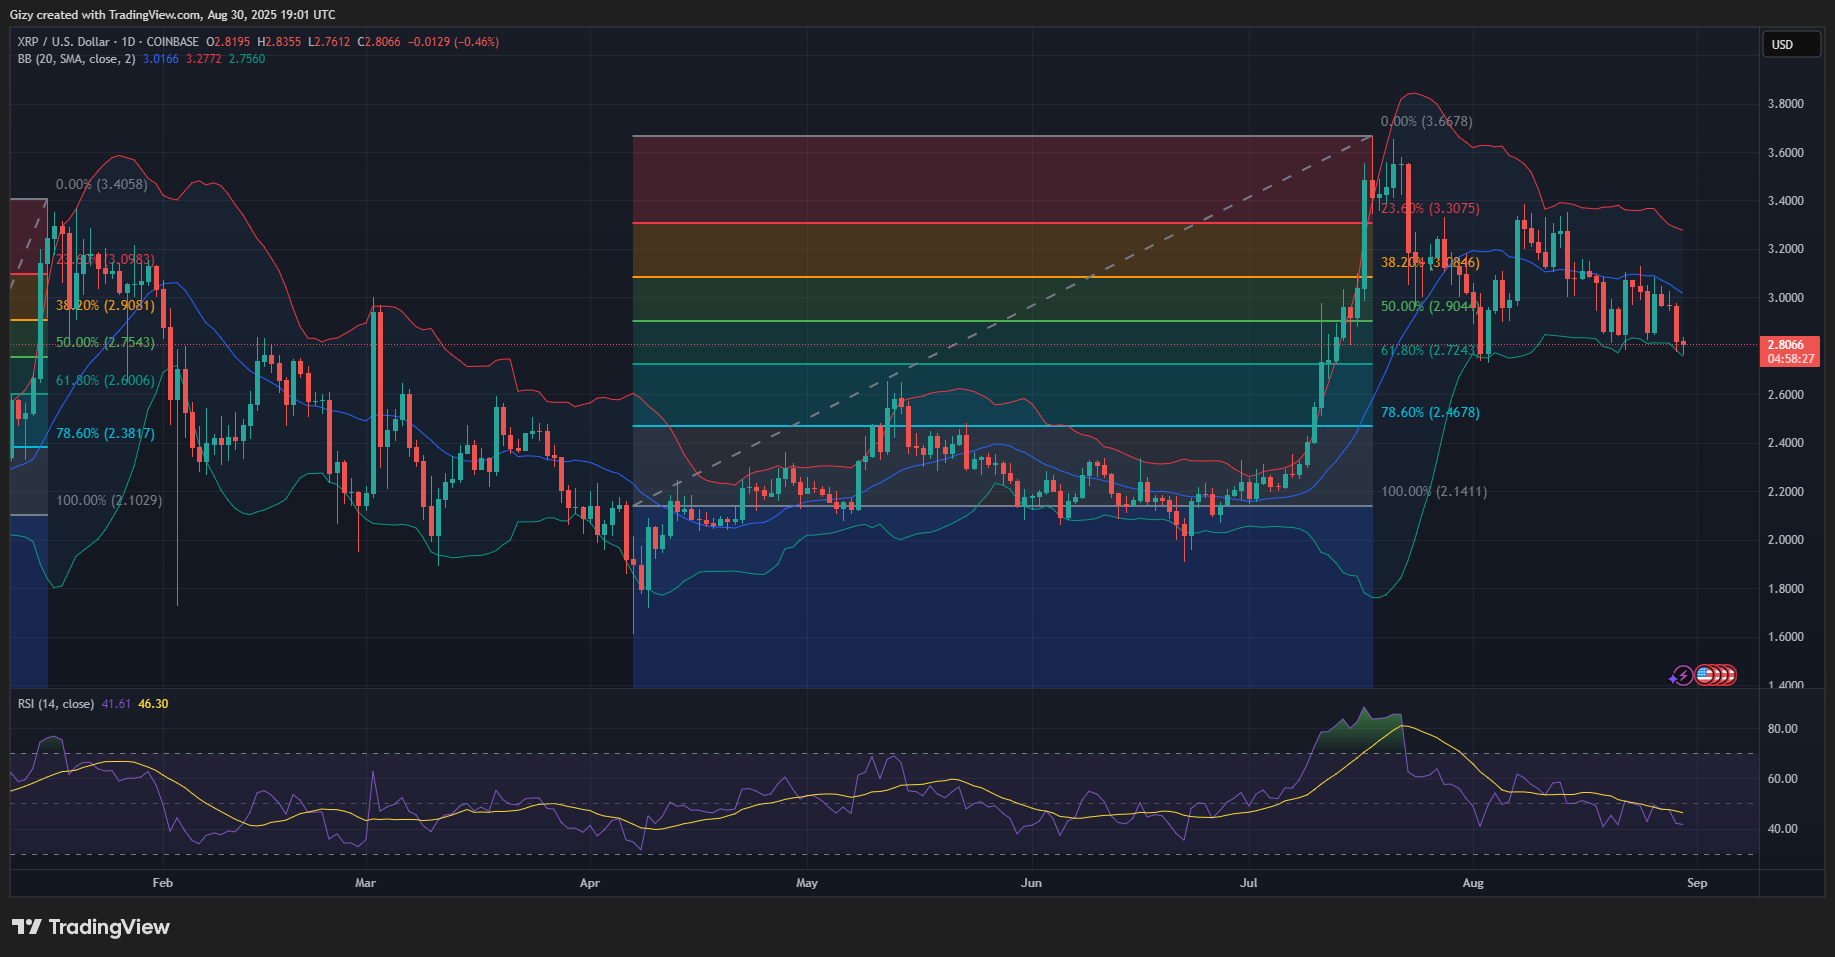The height and width of the screenshot is (957, 1835).
Task: Click the RSI moving average value 46.30
Action: point(153,704)
